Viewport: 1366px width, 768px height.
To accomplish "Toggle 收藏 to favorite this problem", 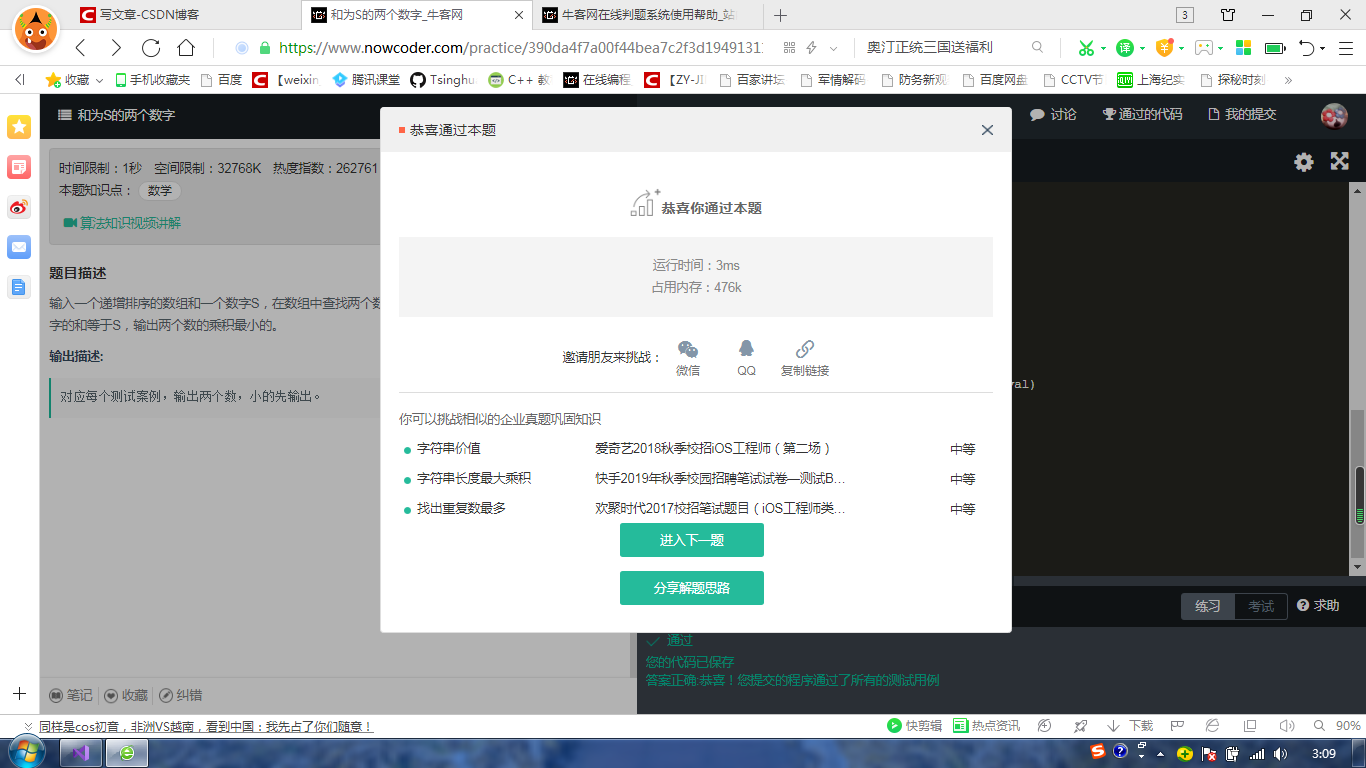I will [x=129, y=696].
